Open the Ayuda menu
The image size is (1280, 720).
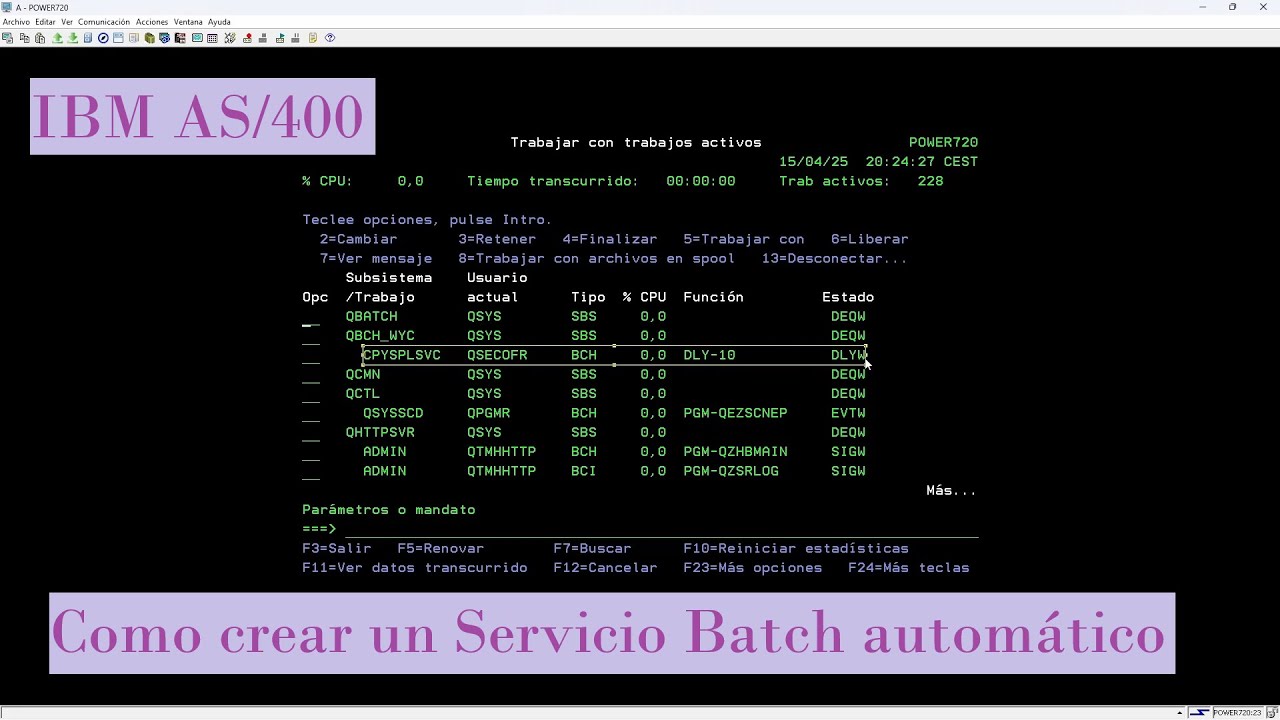pyautogui.click(x=219, y=22)
